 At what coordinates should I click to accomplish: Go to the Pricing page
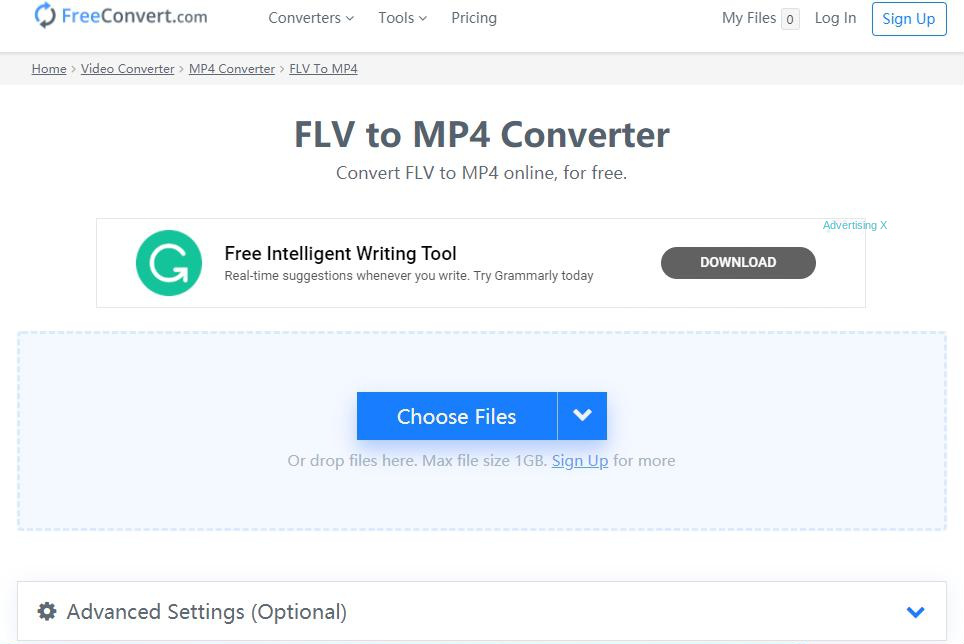(474, 18)
